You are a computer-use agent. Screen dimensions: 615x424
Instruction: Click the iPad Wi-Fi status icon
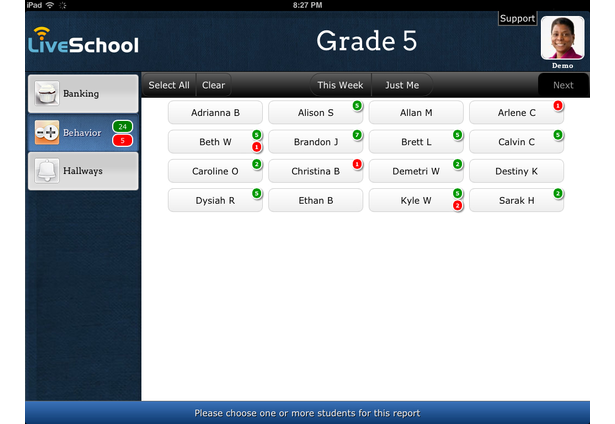(x=50, y=5)
